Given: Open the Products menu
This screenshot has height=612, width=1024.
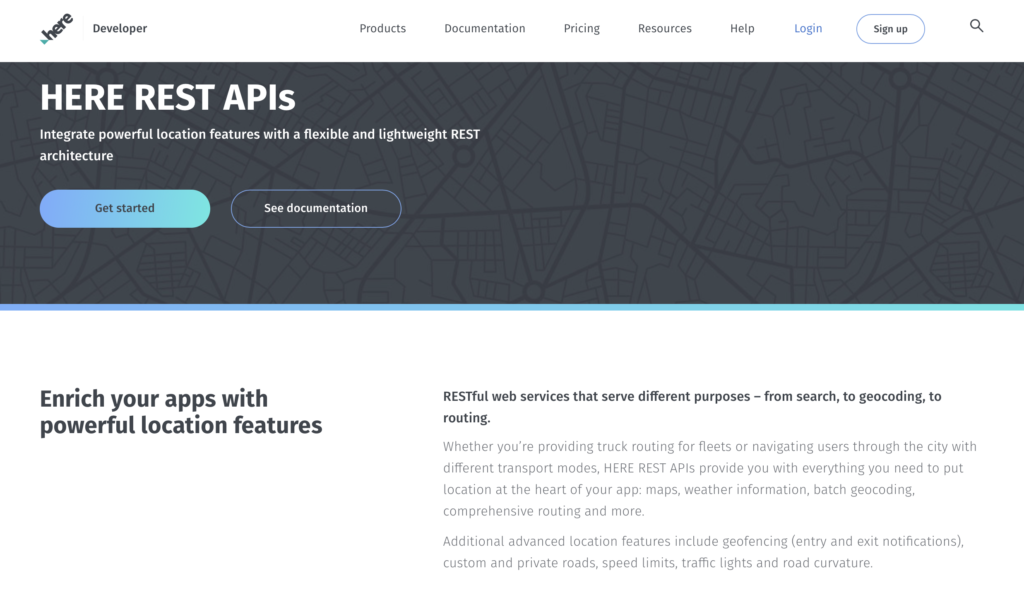Looking at the screenshot, I should click(383, 29).
